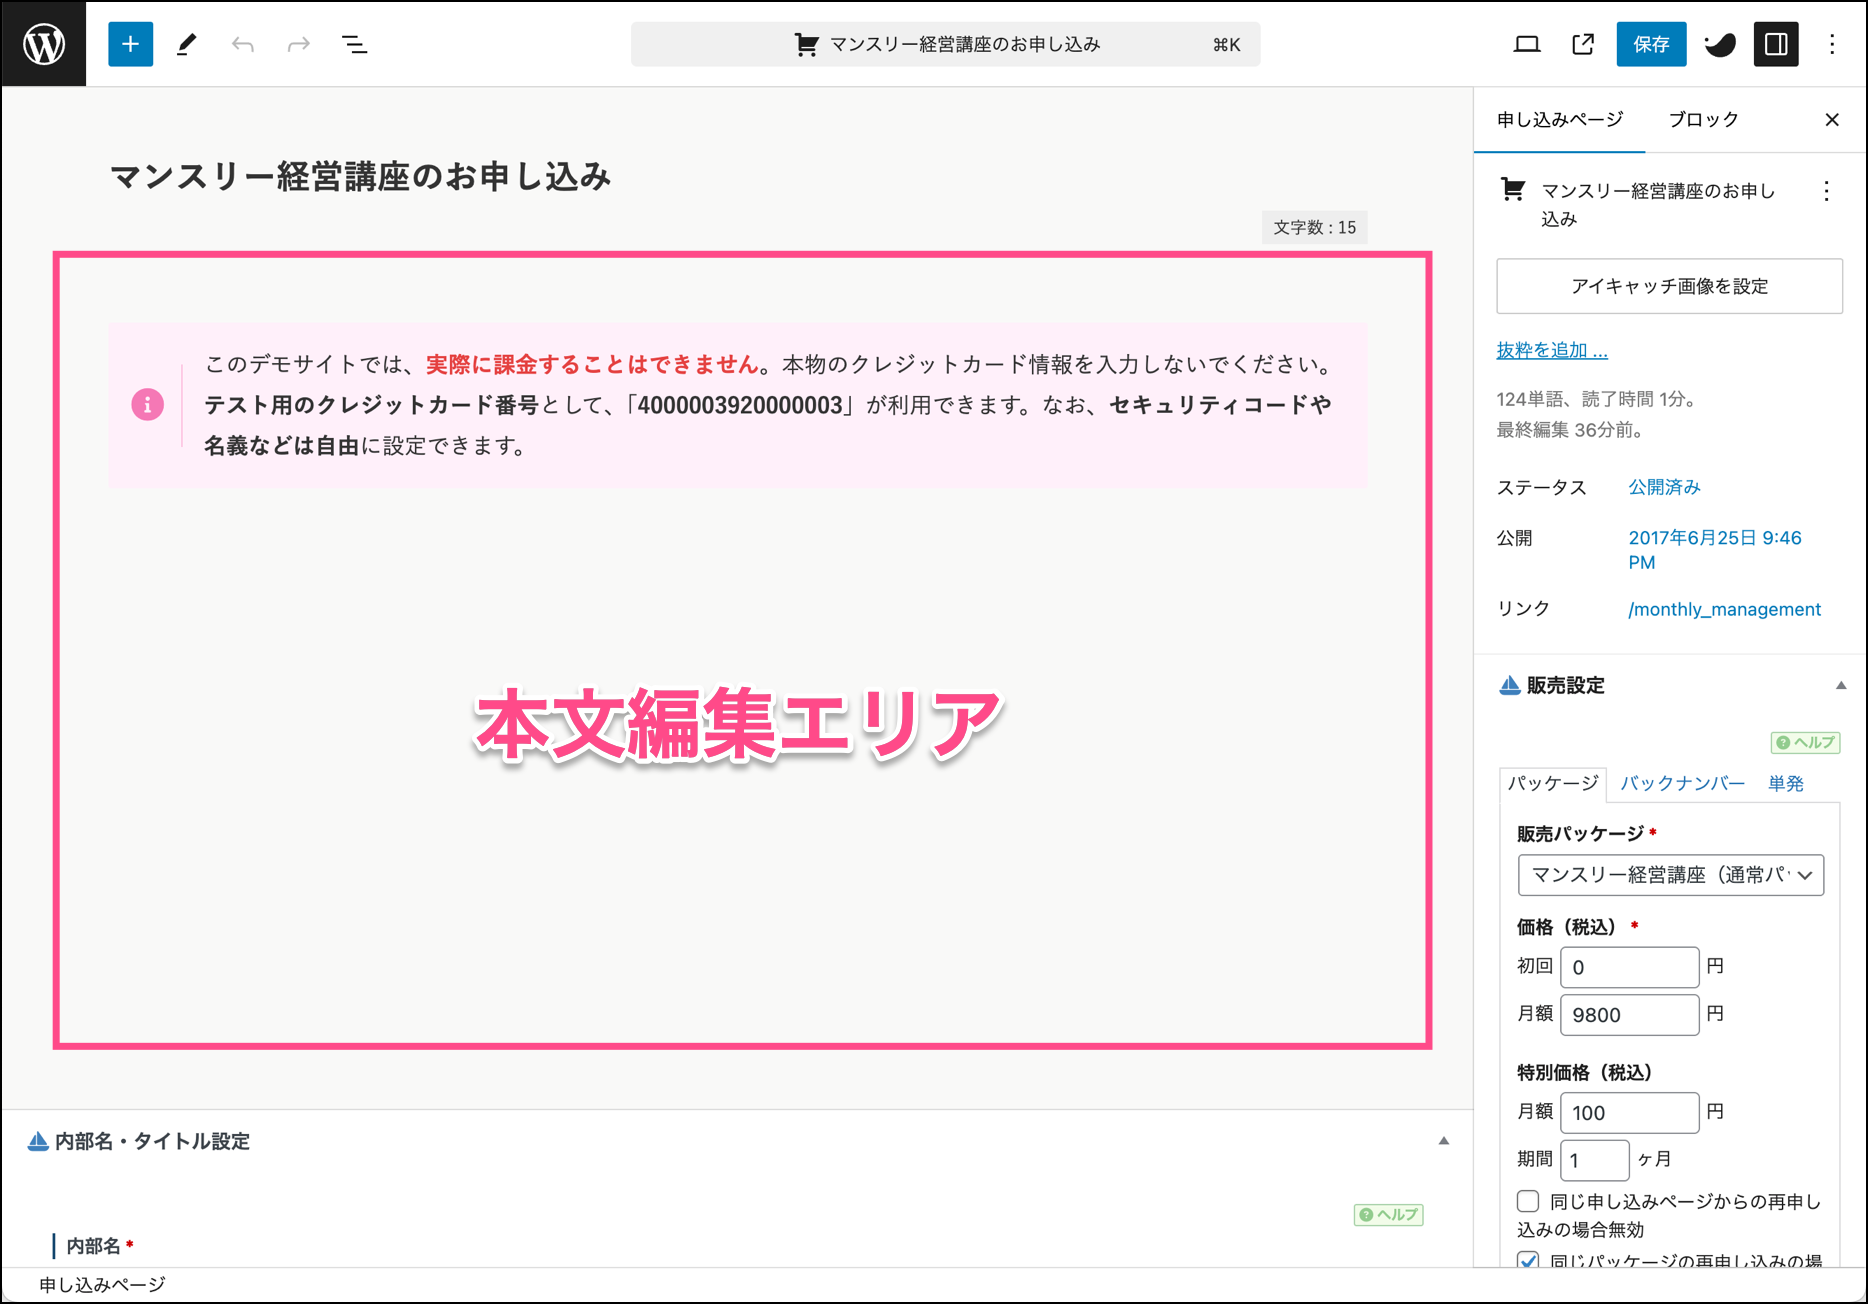The height and width of the screenshot is (1304, 1868).
Task: Click the 抜粋を追加 link
Action: tap(1551, 350)
